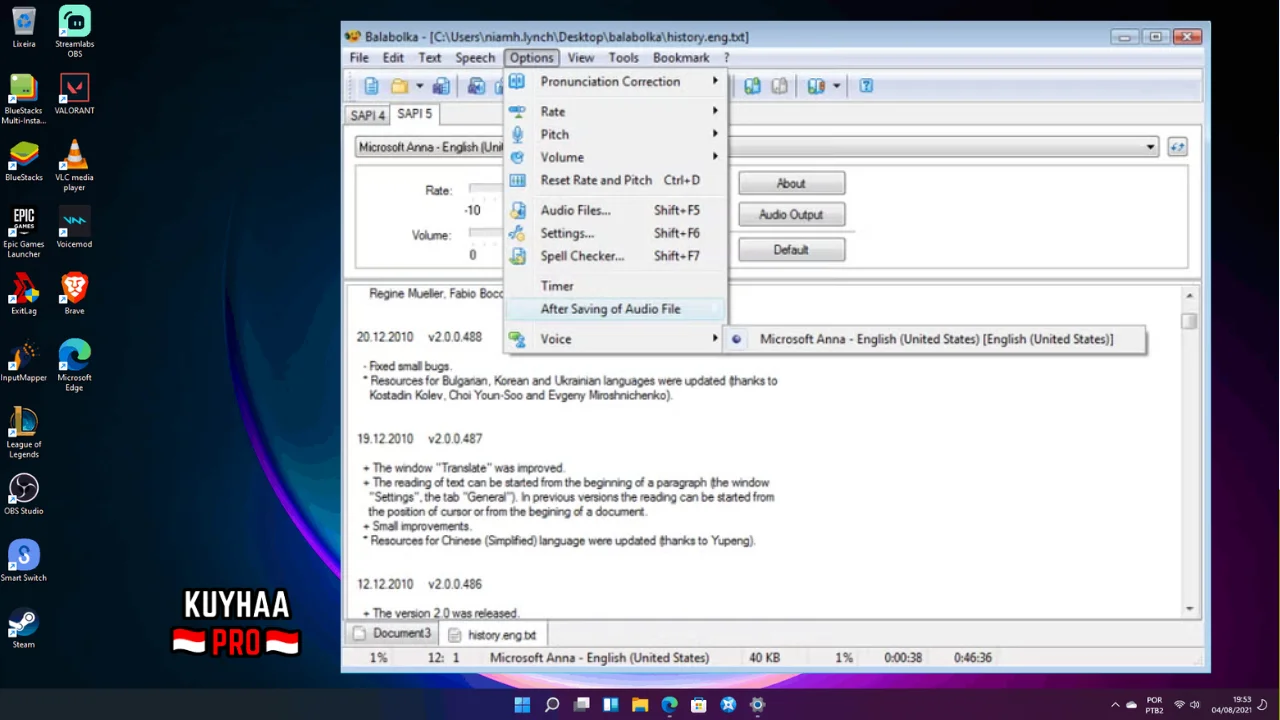1280x720 pixels.
Task: Switch to the SAPI 5 tab
Action: pos(415,114)
